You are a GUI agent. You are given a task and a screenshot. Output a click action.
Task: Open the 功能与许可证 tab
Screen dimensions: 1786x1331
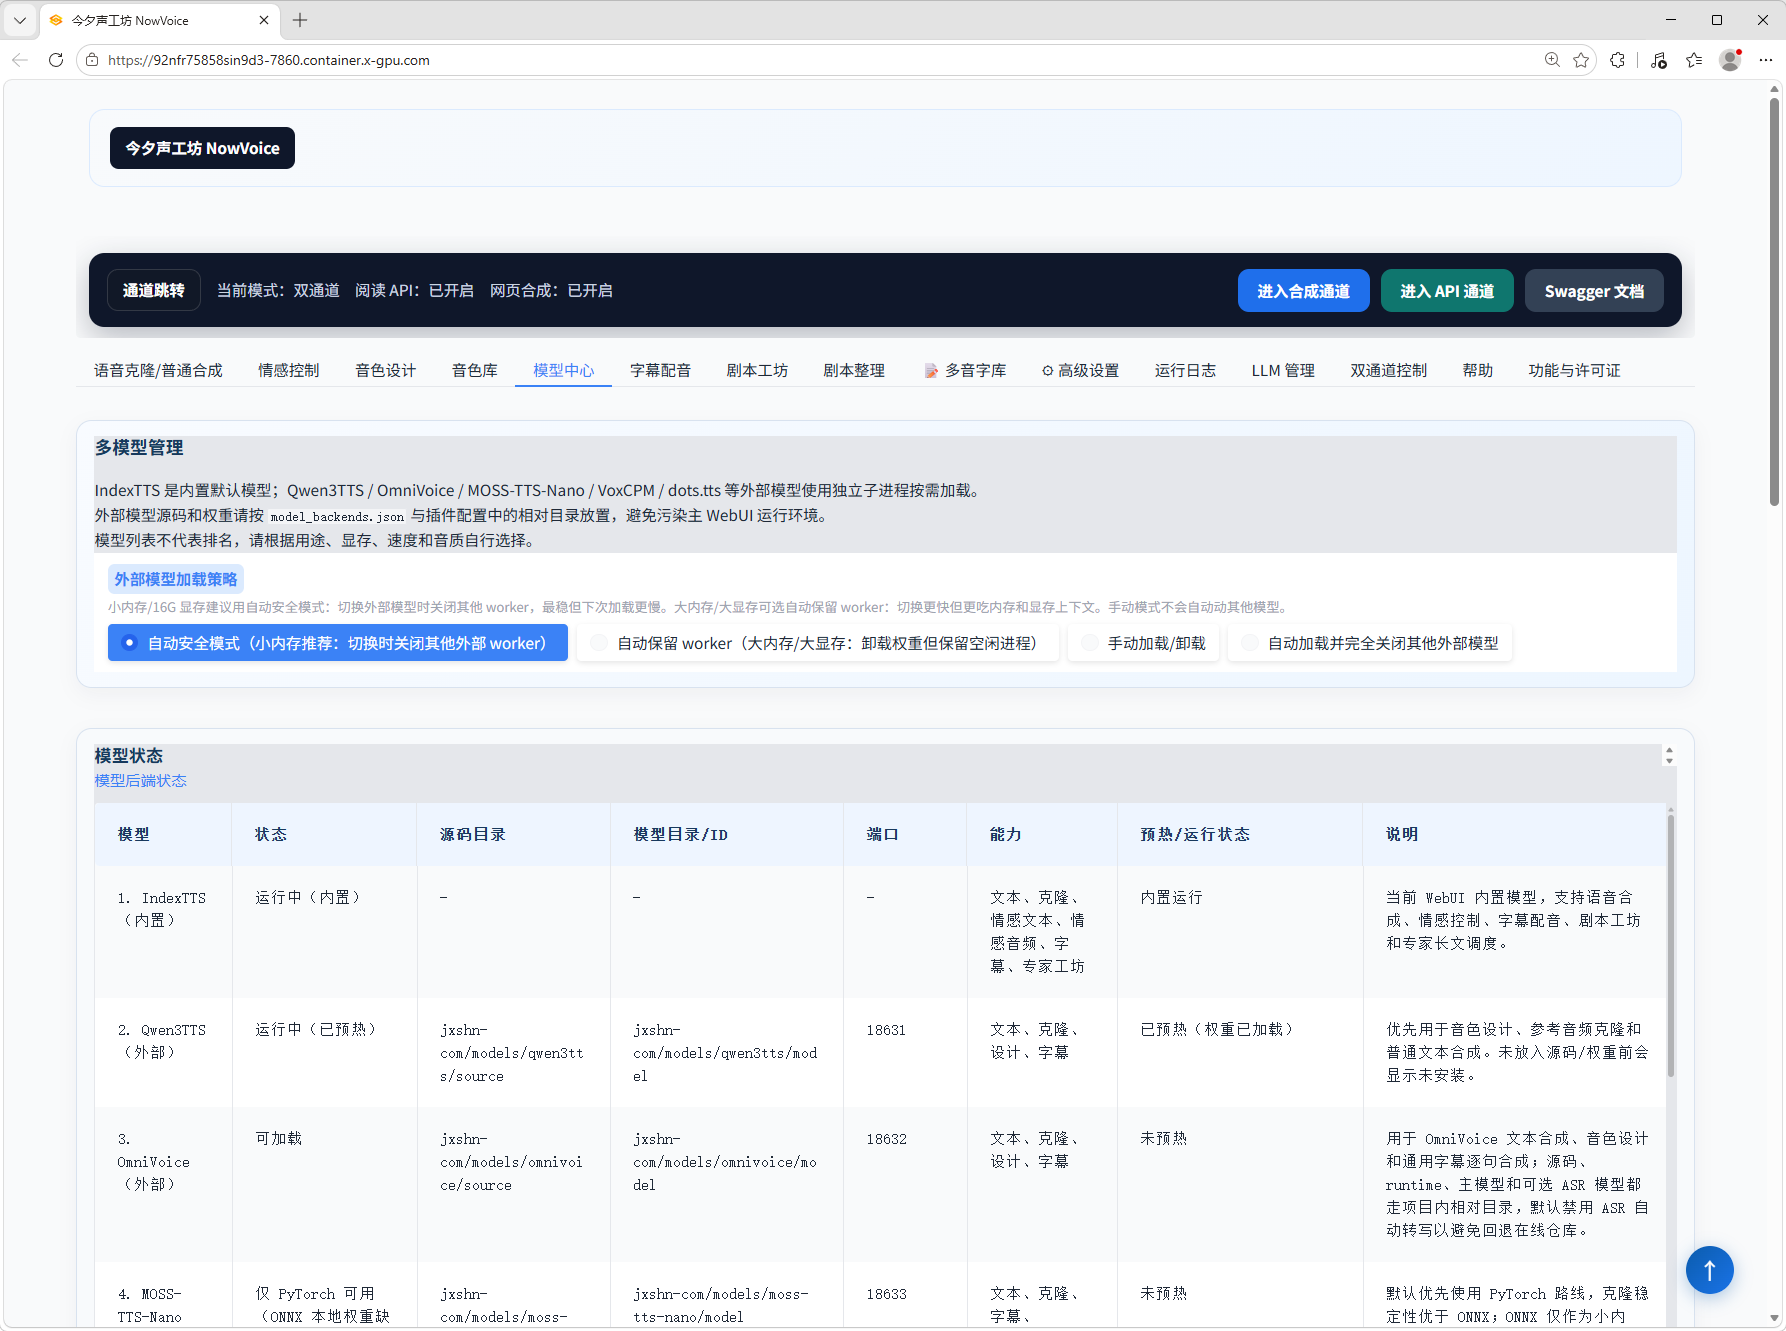tap(1574, 370)
